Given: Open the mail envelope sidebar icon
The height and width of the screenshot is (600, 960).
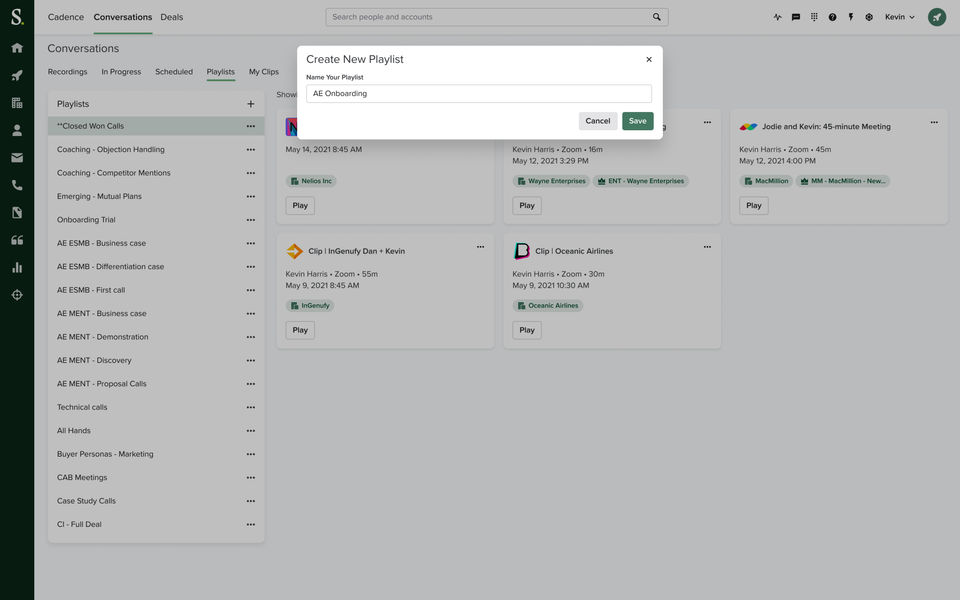Looking at the screenshot, I should tap(17, 157).
